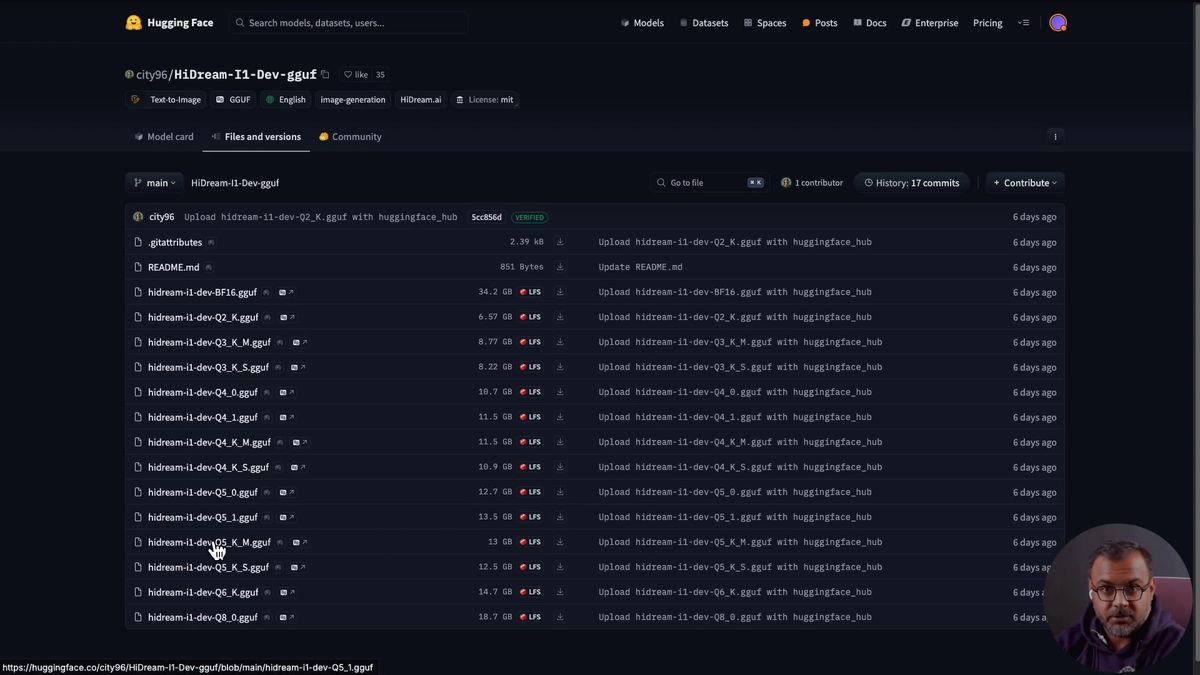Open the hidream-i1-dev-Q4_1.gguf file name
This screenshot has height=675, width=1200.
[x=203, y=417]
